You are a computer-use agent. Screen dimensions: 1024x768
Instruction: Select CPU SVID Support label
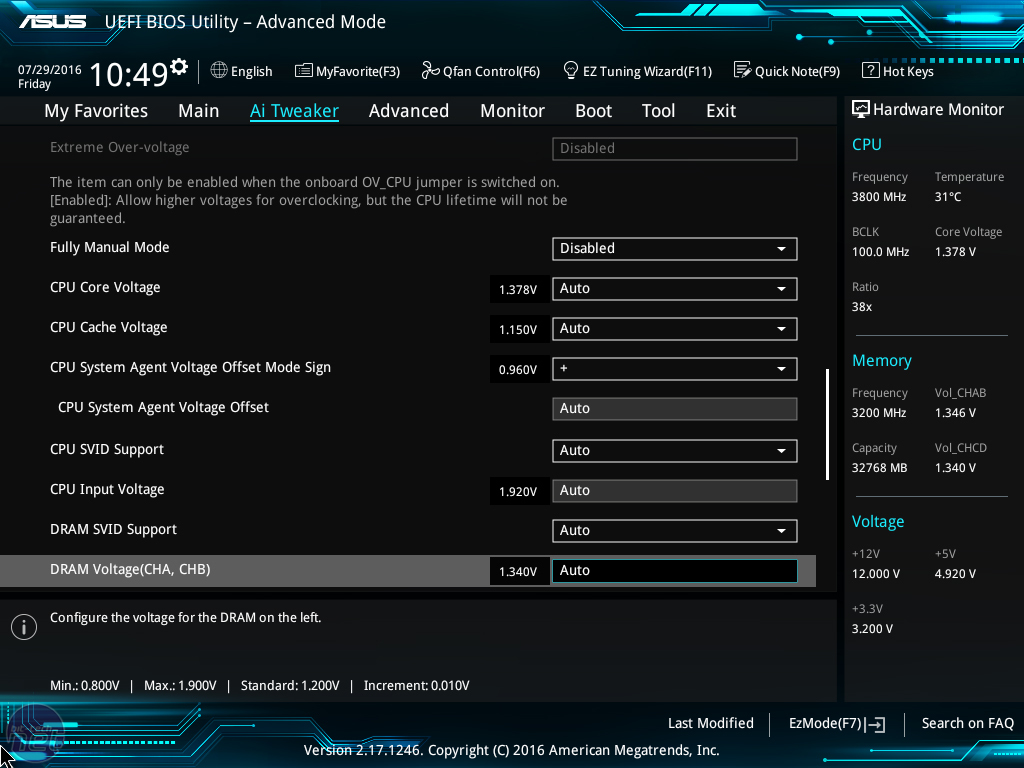coord(106,449)
